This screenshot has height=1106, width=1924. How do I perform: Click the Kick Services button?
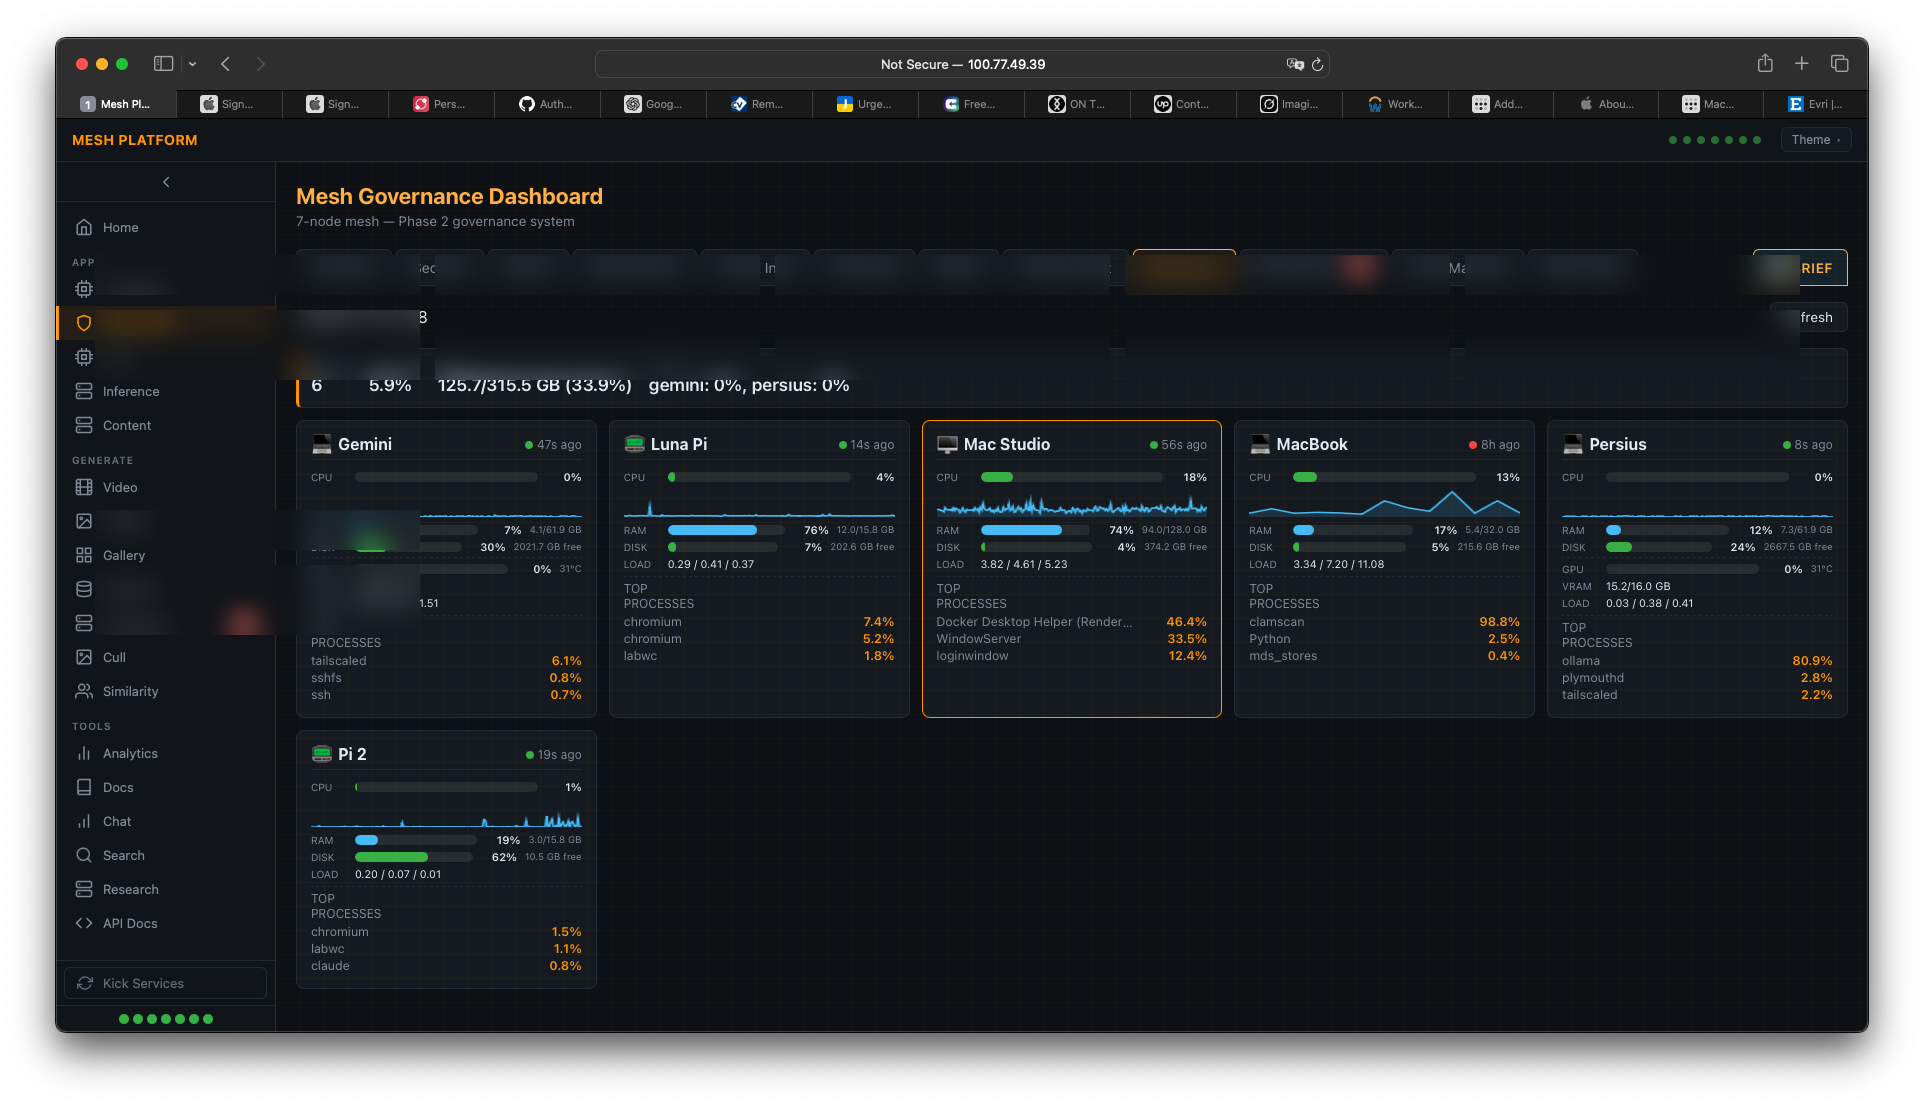click(164, 983)
